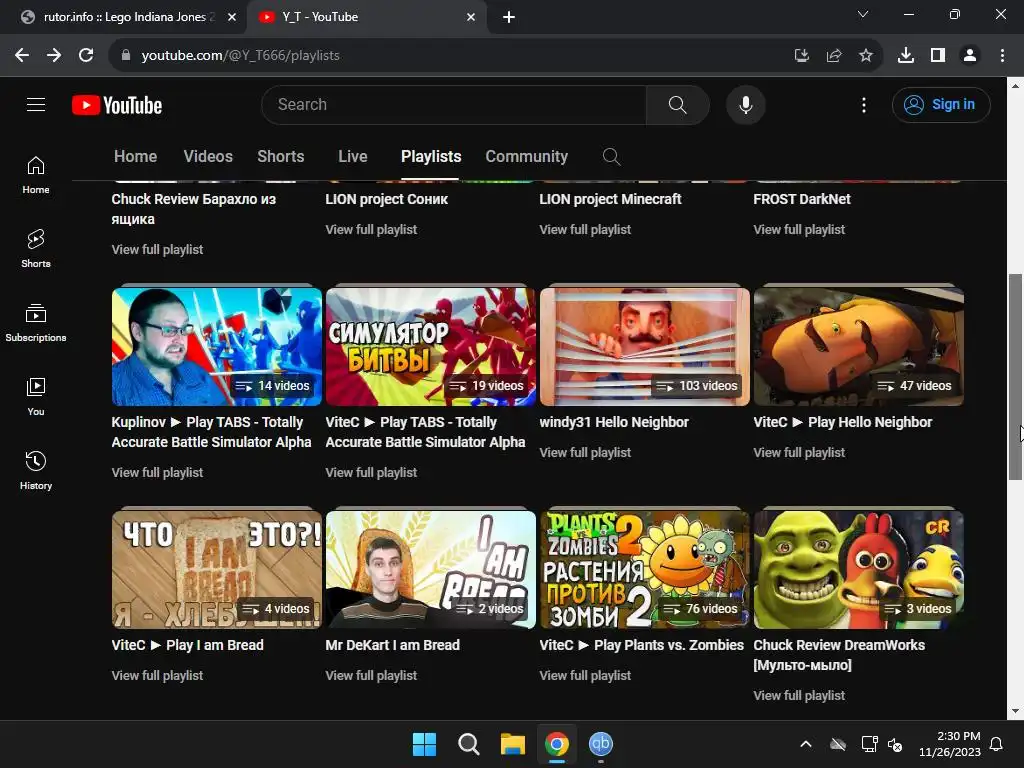Click the Sign in button

pyautogui.click(x=940, y=104)
